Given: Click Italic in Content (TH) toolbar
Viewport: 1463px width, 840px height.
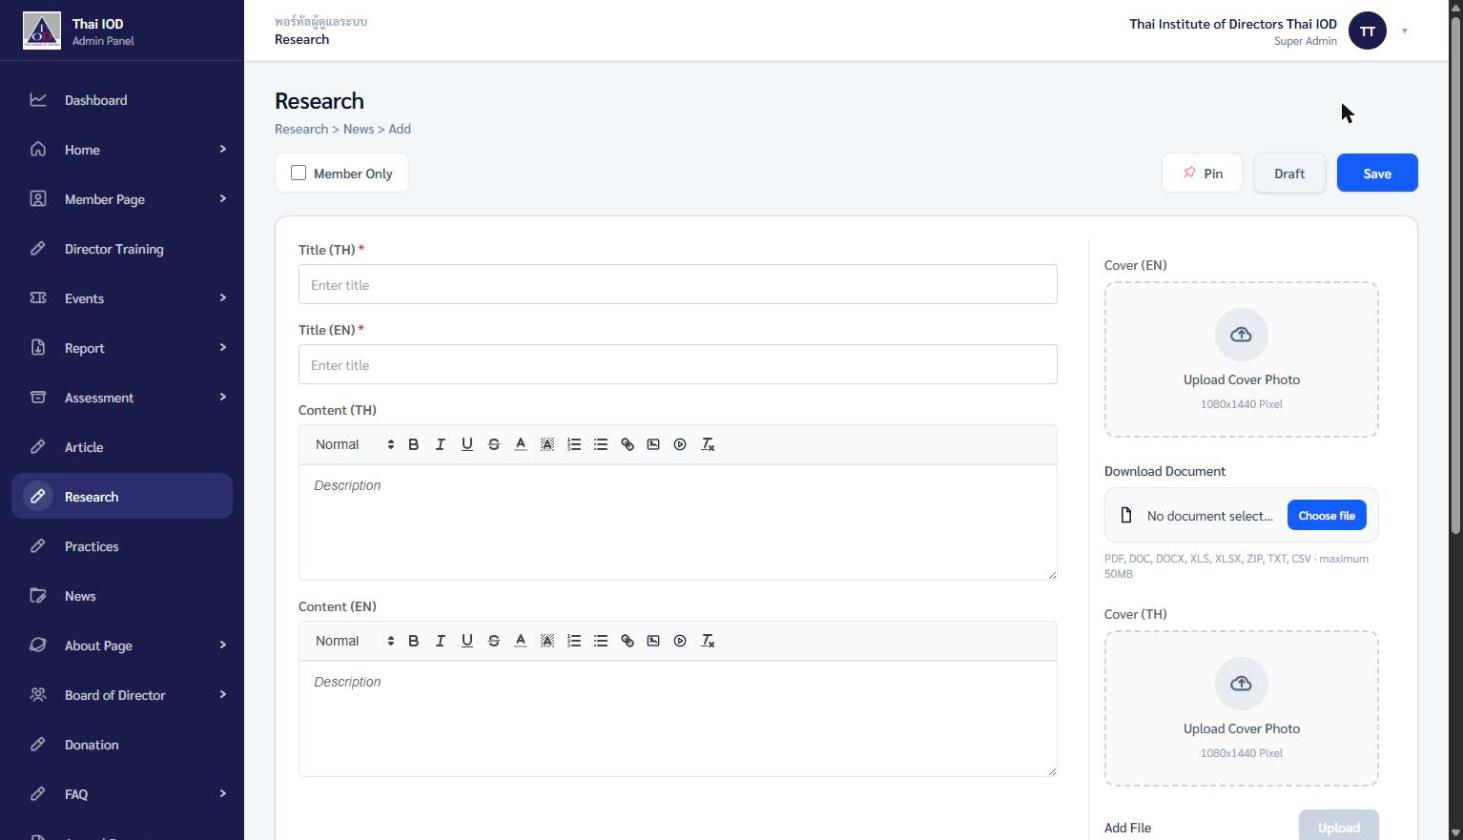Looking at the screenshot, I should (x=440, y=444).
